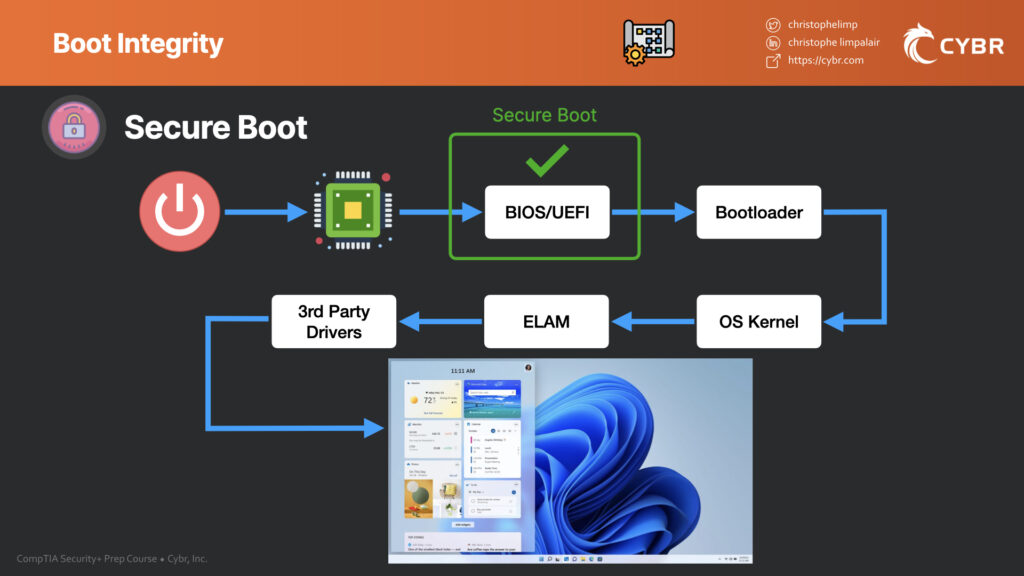
Task: Click the red power button icon
Action: click(180, 211)
